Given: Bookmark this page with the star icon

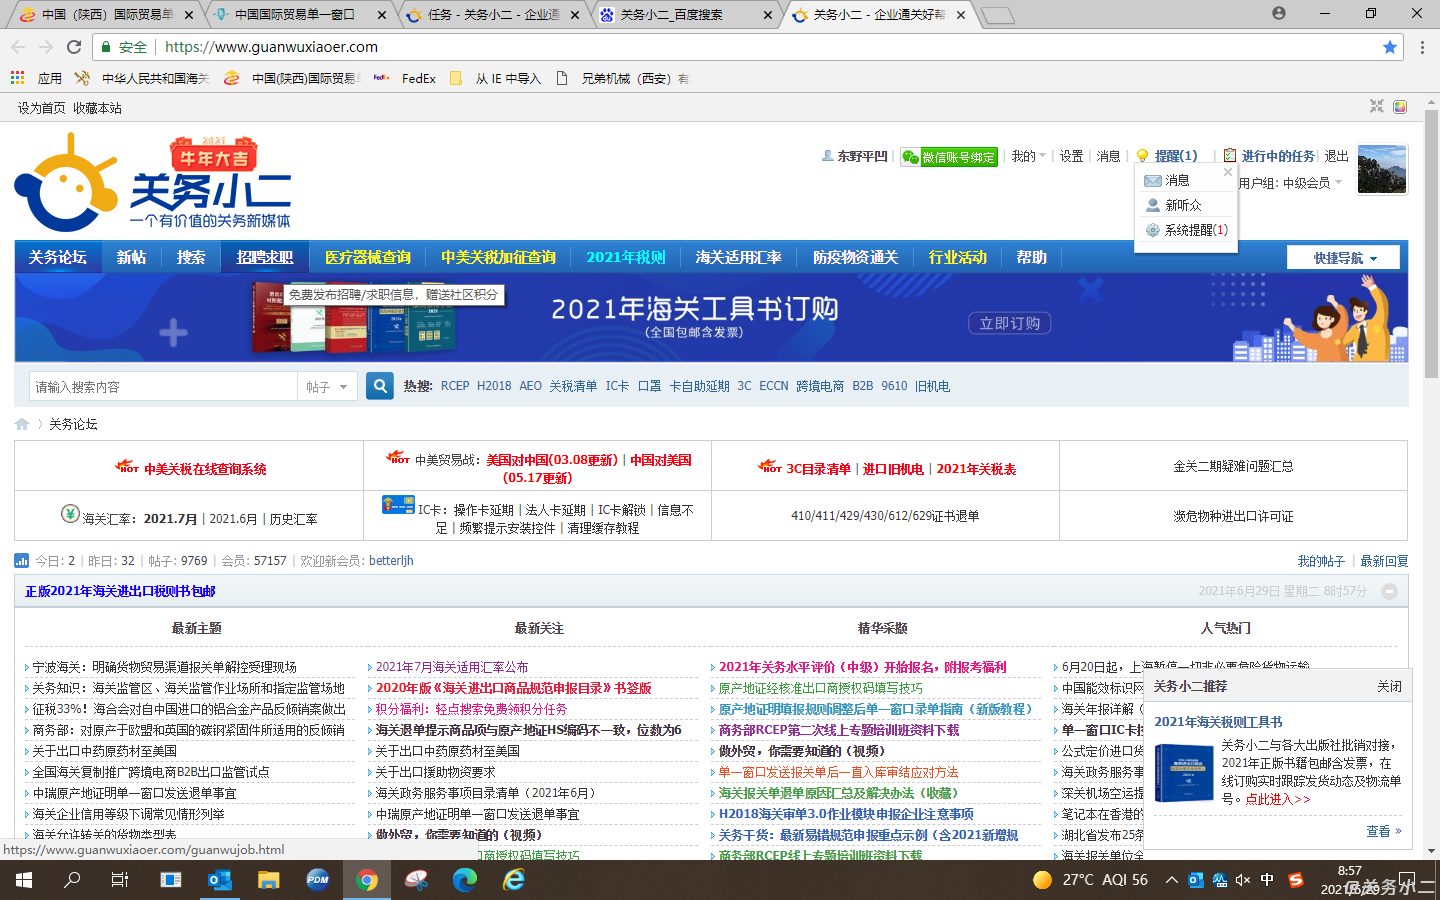Looking at the screenshot, I should coord(1389,47).
